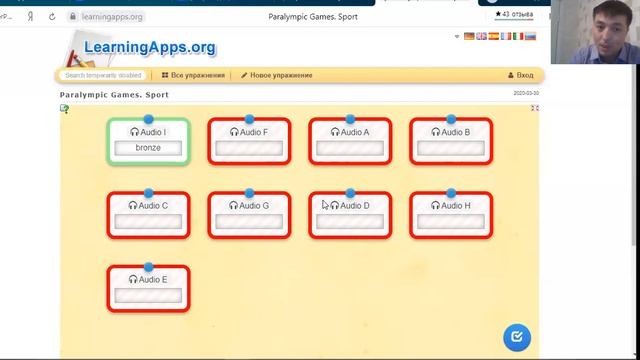
Task: Switch site language to Italian flag
Action: (x=518, y=36)
